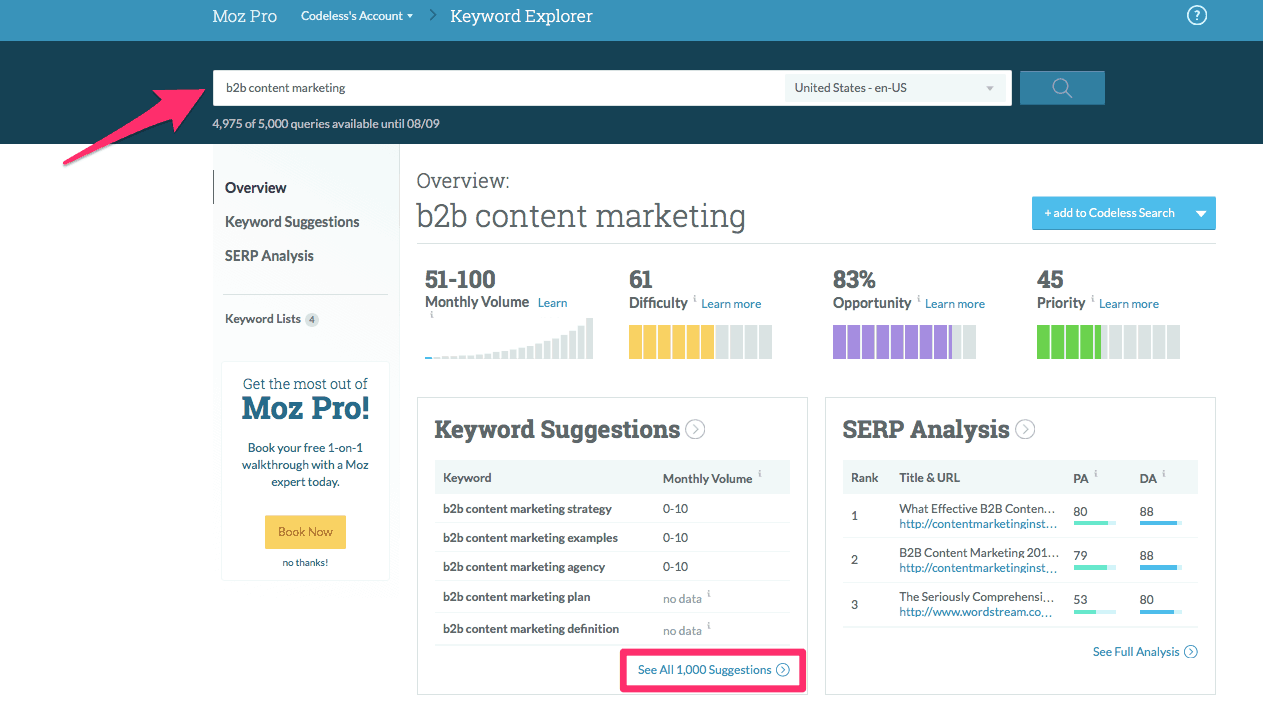Open Keyword Lists in the sidebar

pyautogui.click(x=263, y=319)
